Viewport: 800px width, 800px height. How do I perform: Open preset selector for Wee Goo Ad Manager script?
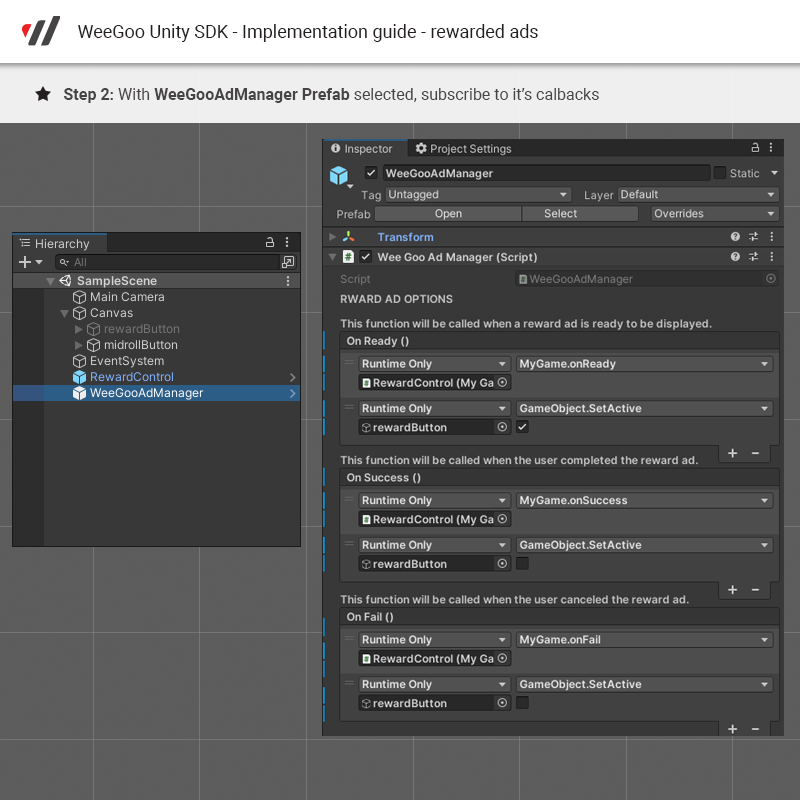click(x=753, y=257)
